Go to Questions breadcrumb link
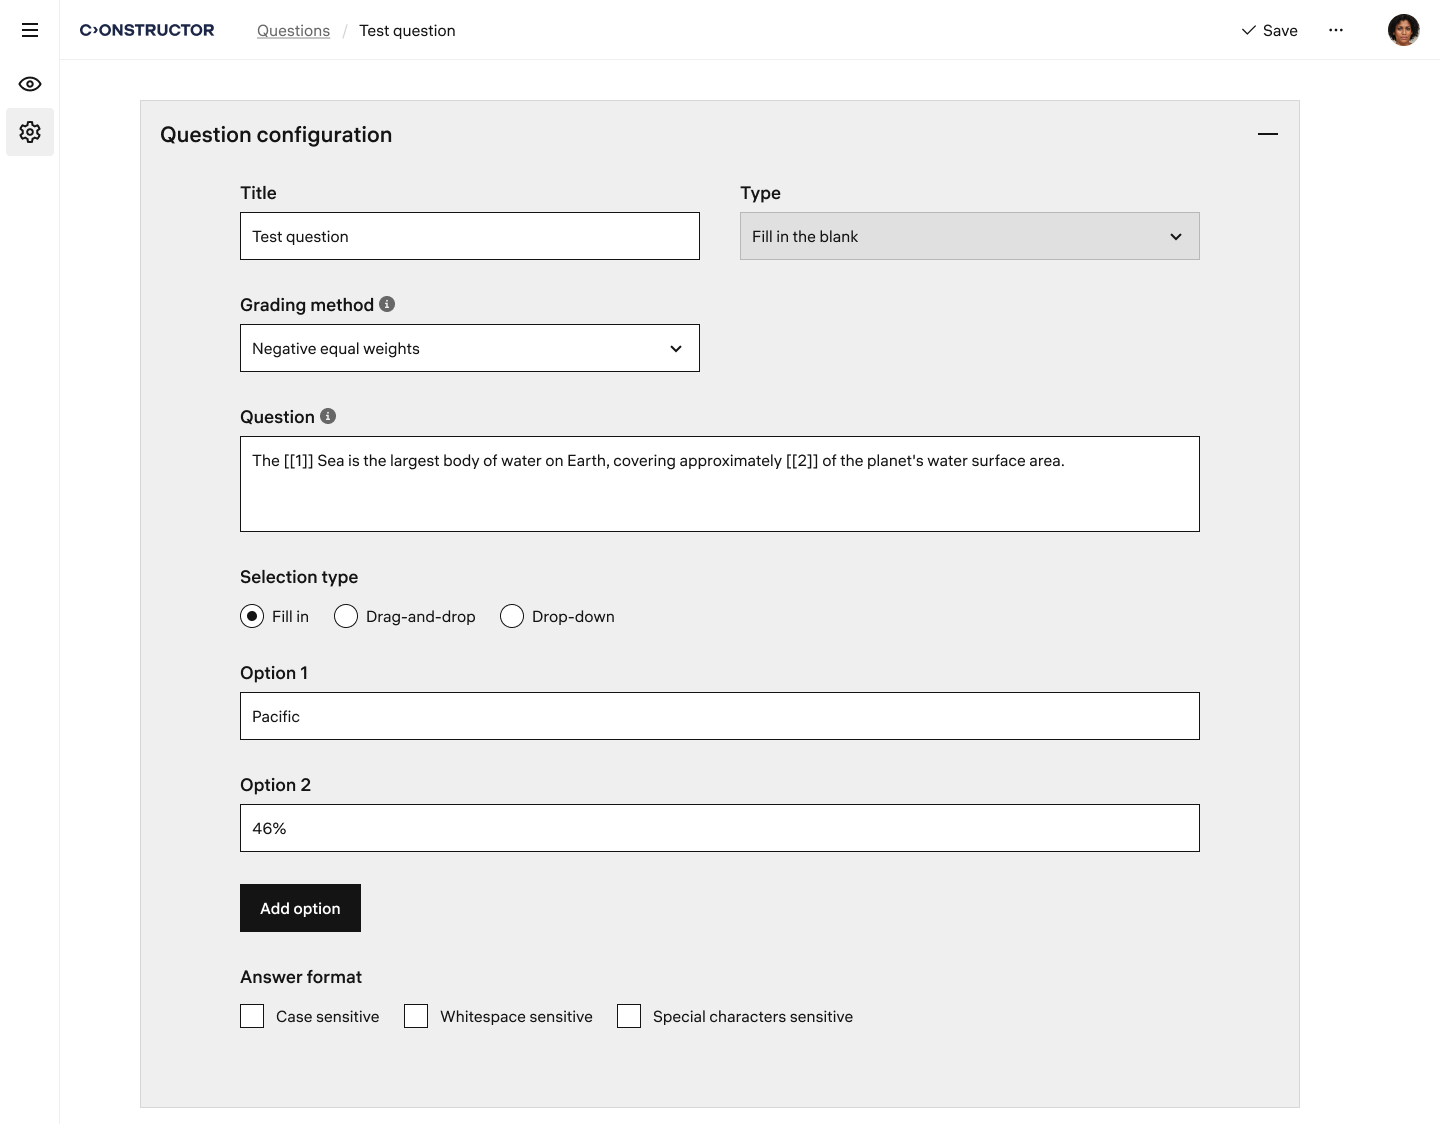 click(293, 30)
